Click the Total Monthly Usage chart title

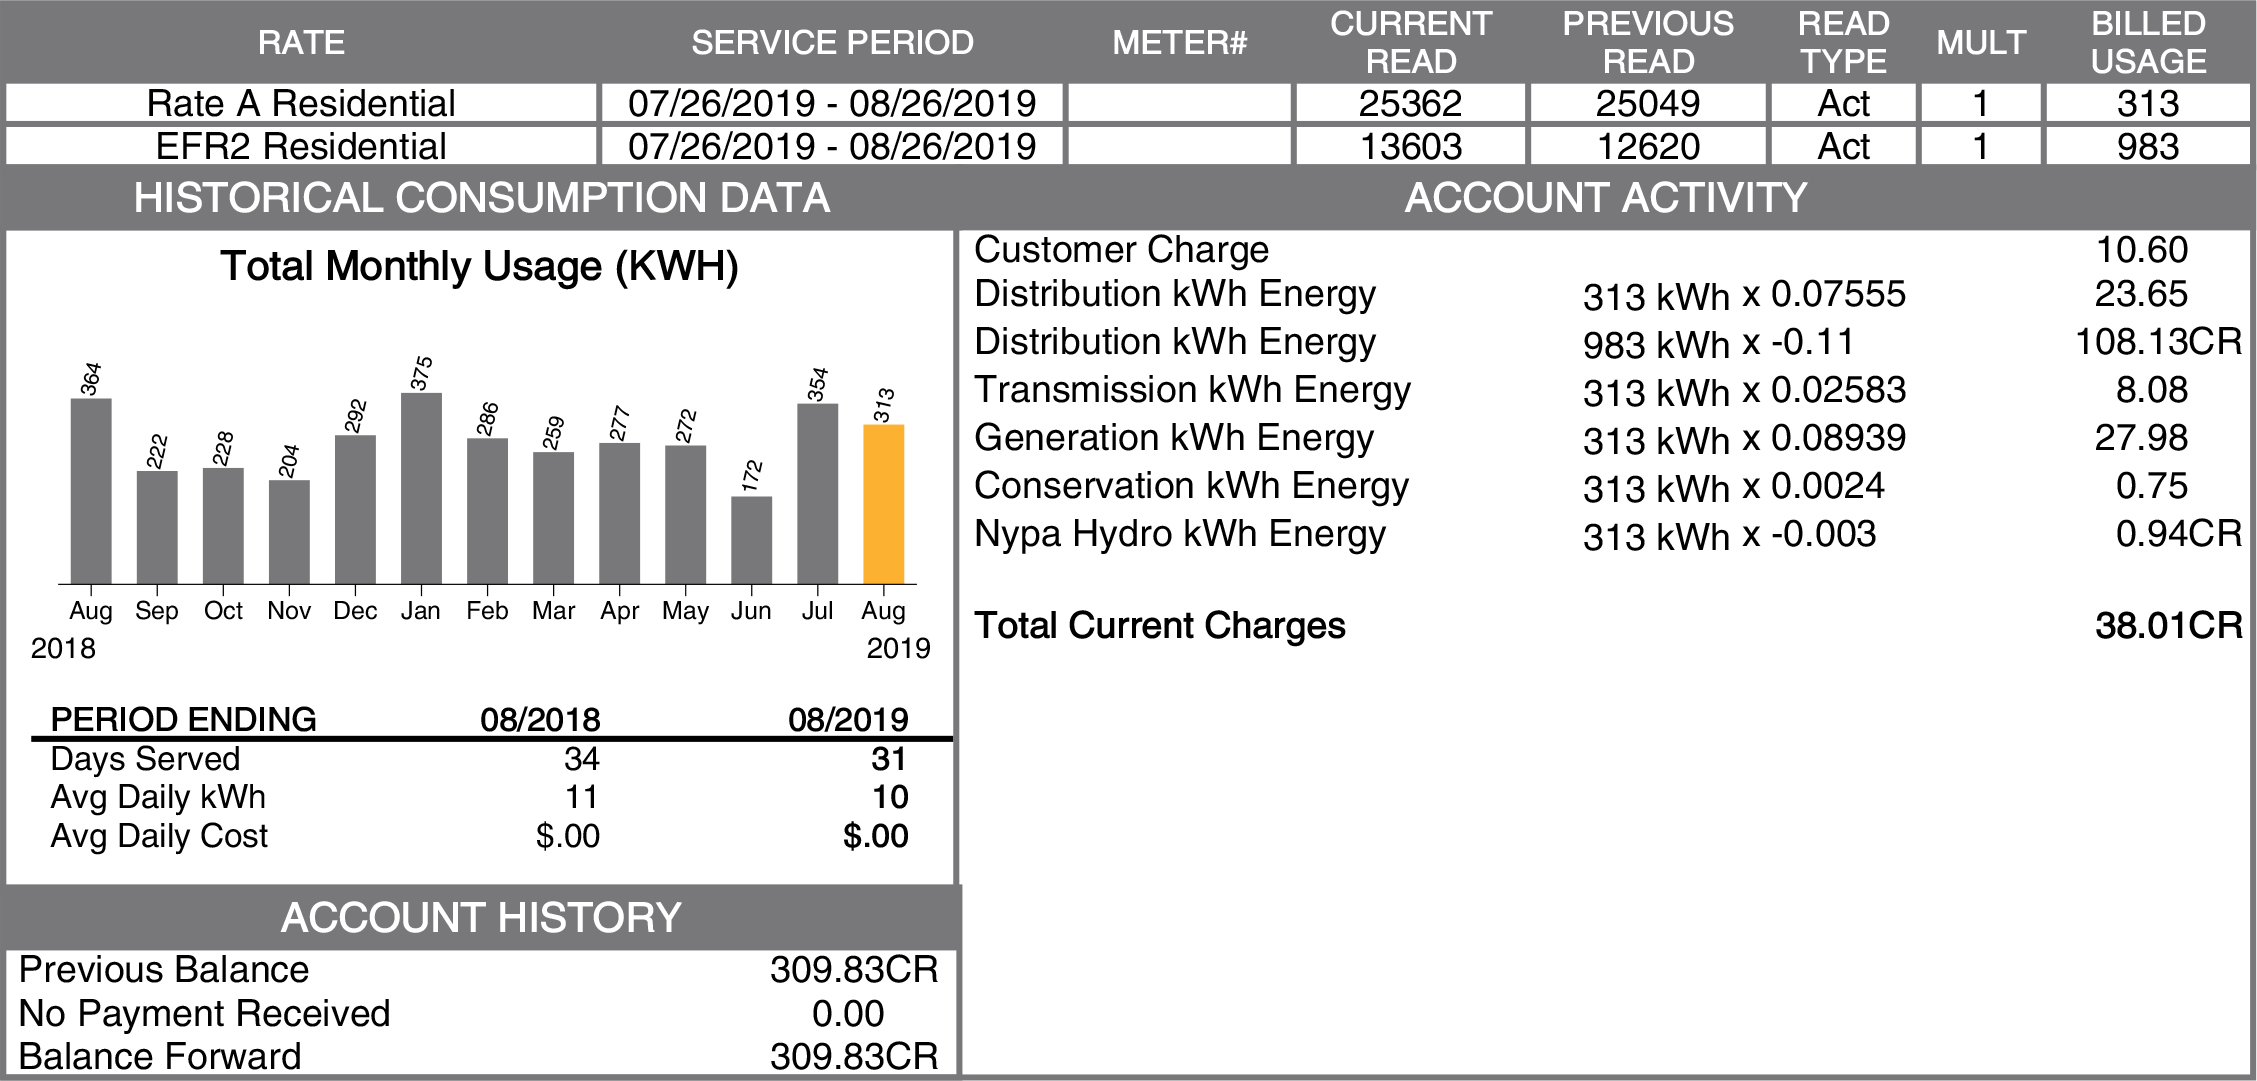coord(479,267)
